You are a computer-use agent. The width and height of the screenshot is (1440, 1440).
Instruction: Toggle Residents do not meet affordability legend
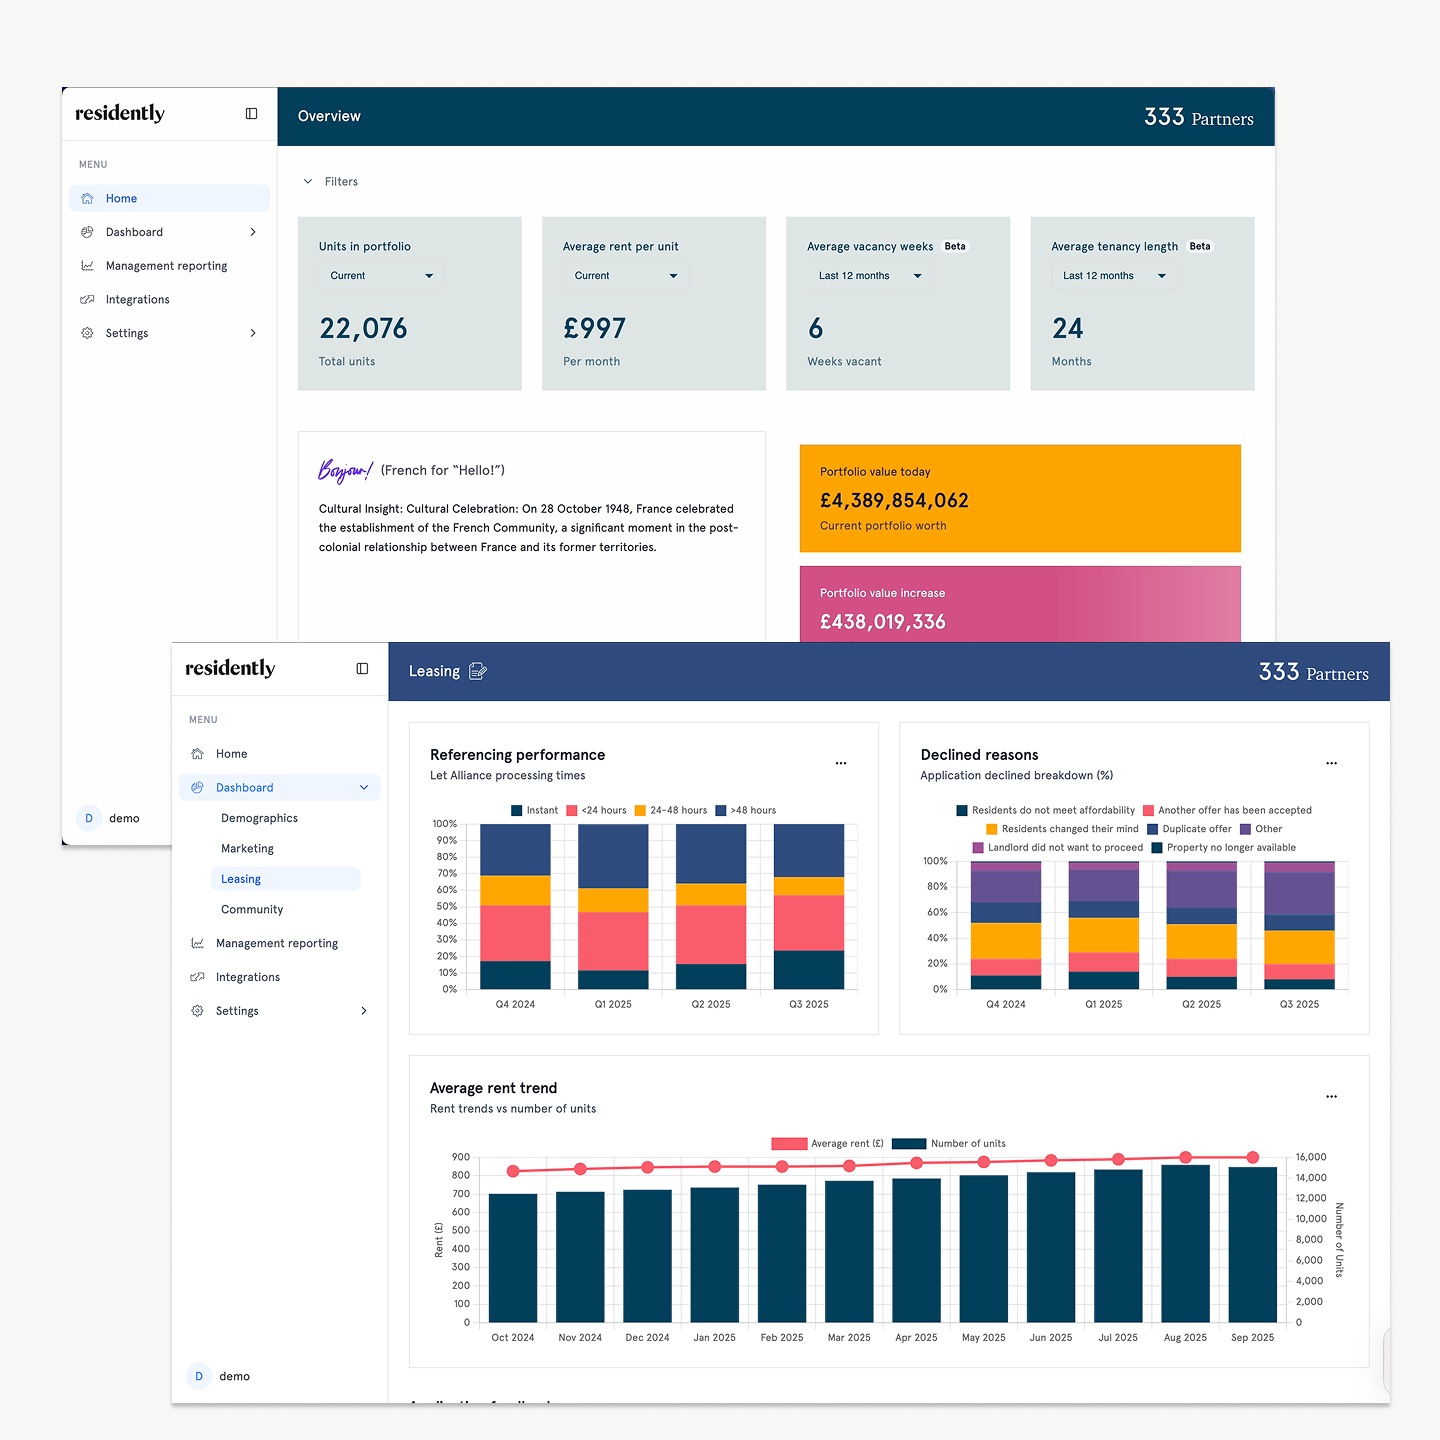tap(1046, 811)
